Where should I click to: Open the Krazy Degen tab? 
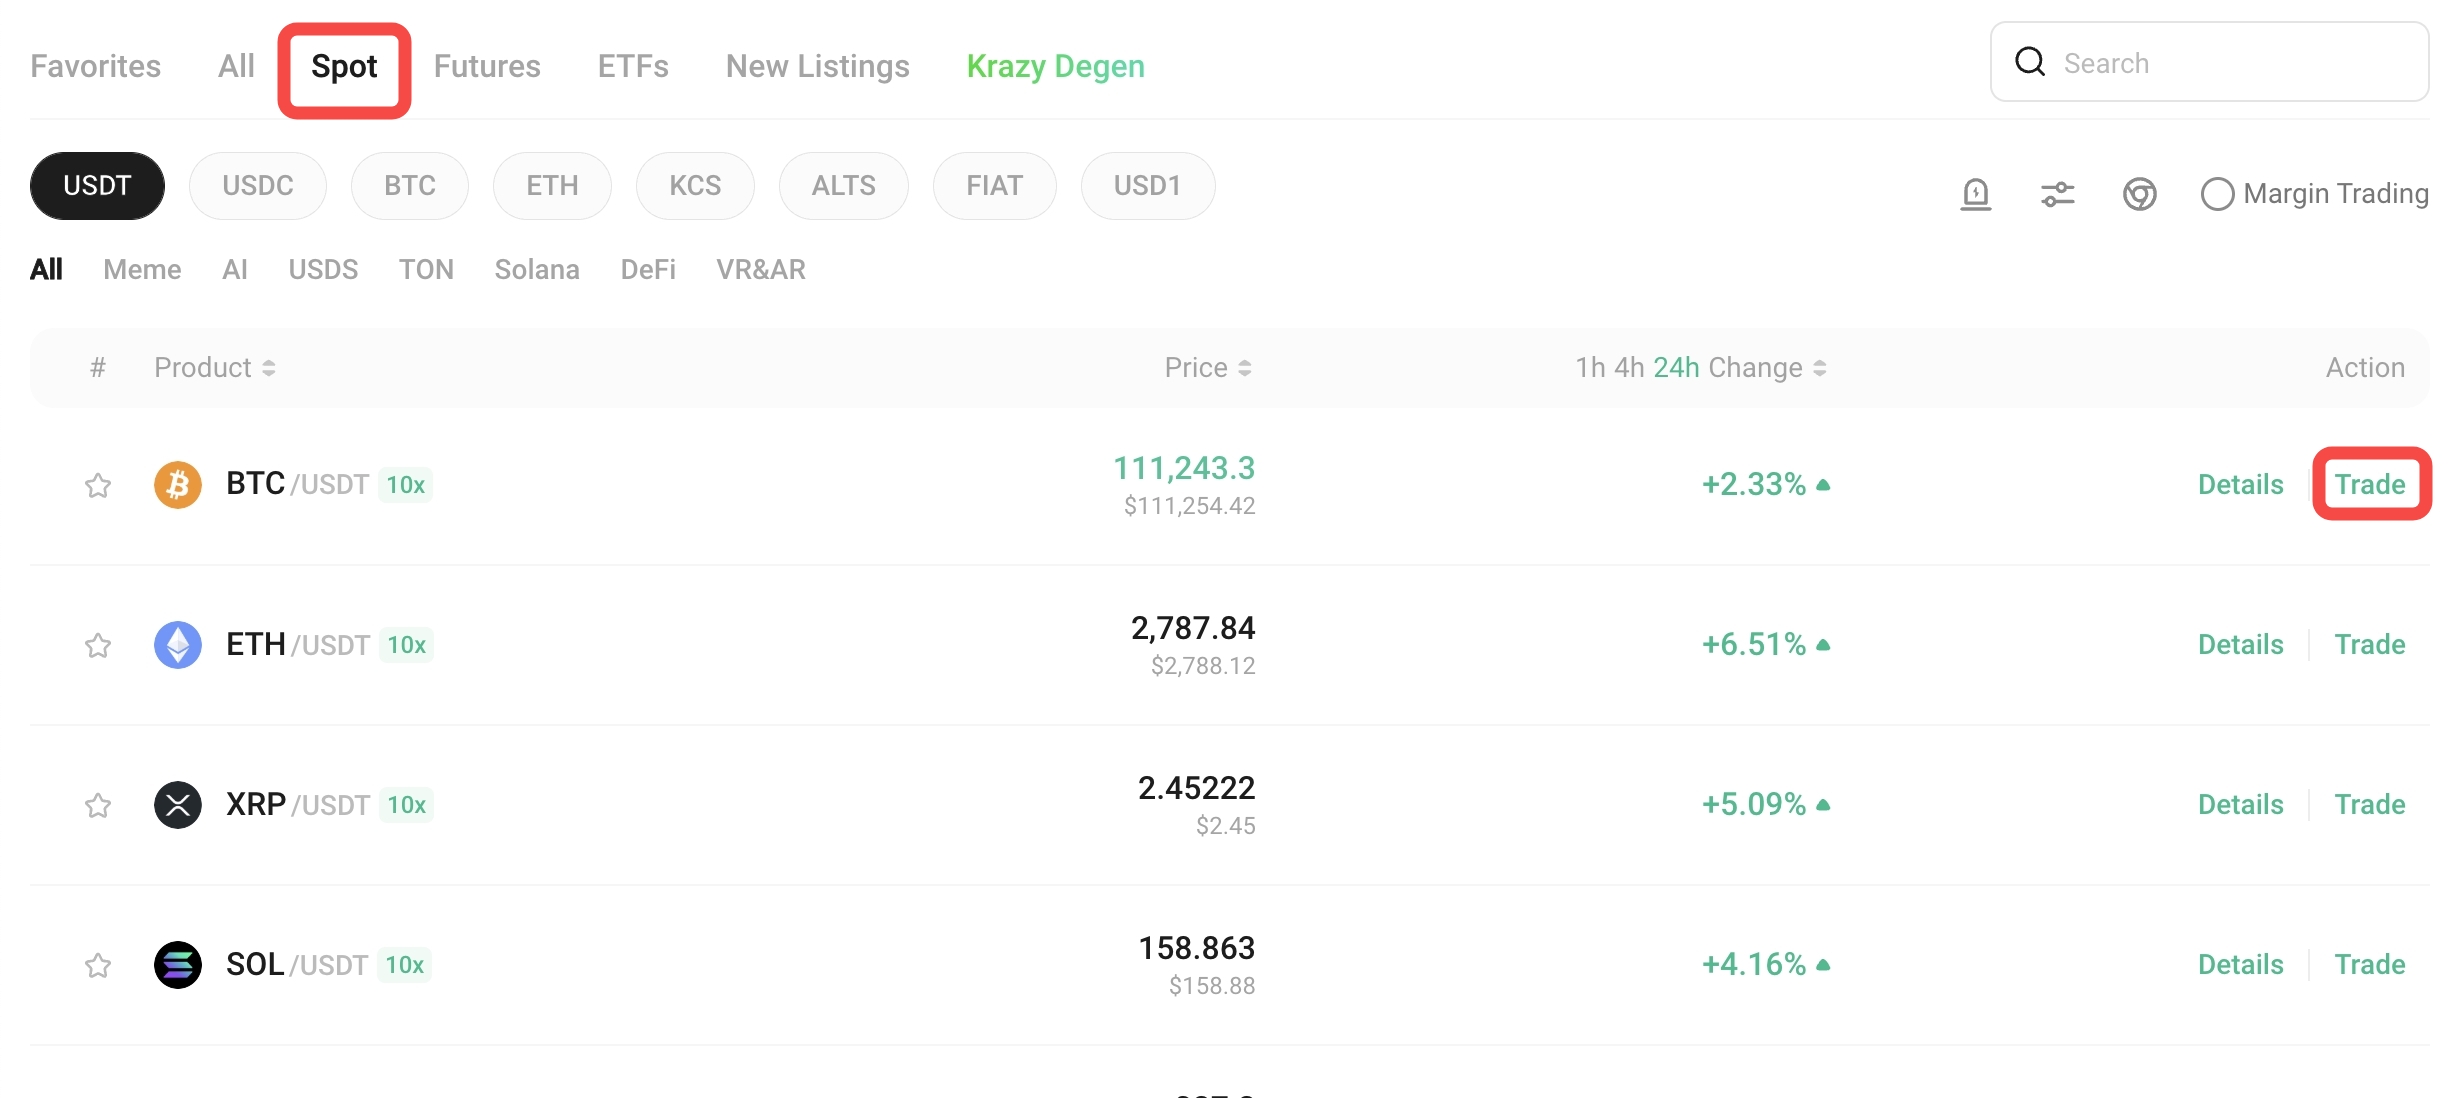[1055, 66]
